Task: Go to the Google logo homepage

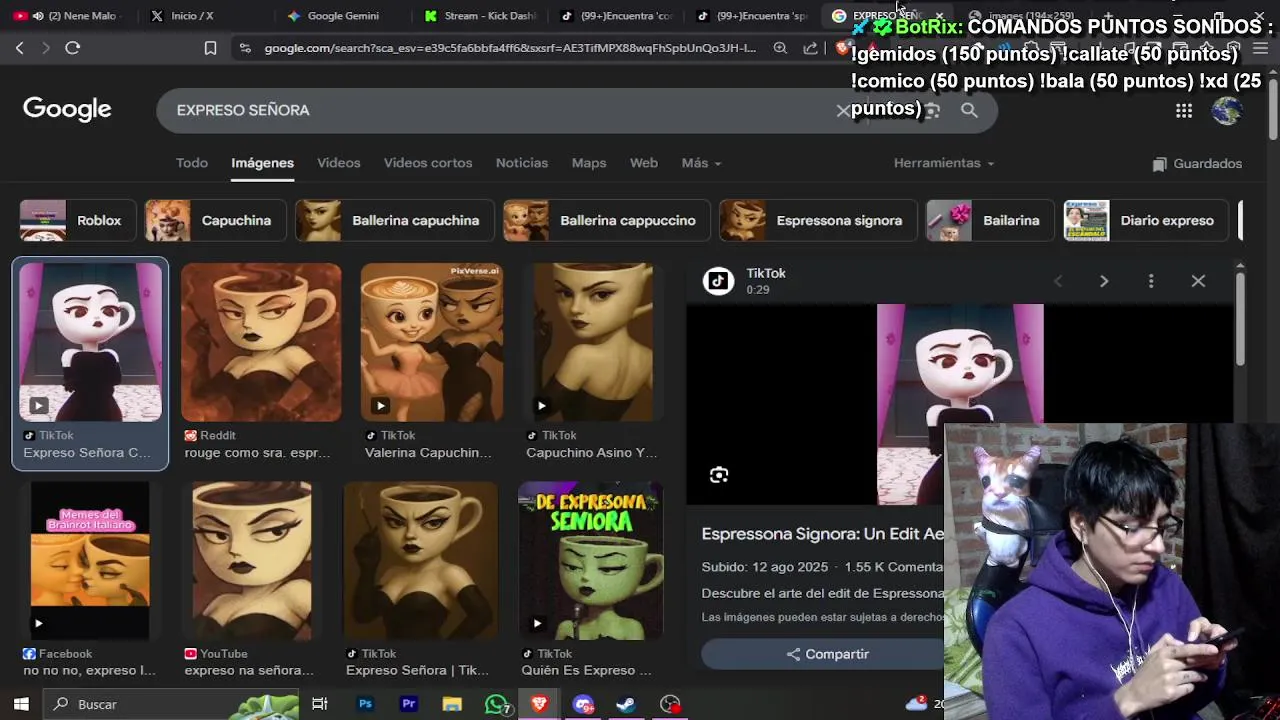Action: coord(67,109)
